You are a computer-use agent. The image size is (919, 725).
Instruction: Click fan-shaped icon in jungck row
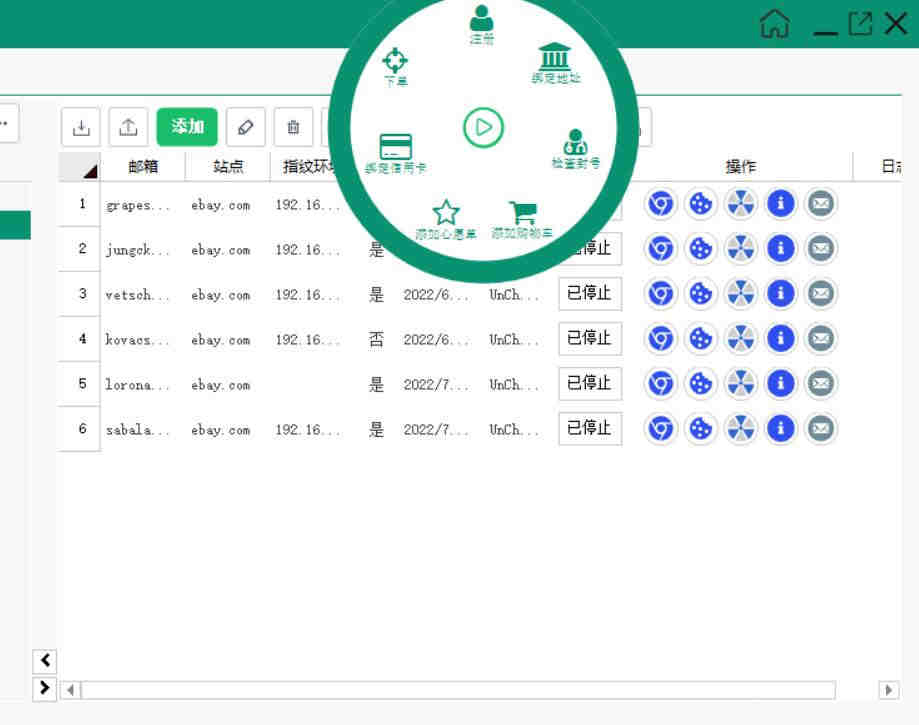tap(741, 249)
